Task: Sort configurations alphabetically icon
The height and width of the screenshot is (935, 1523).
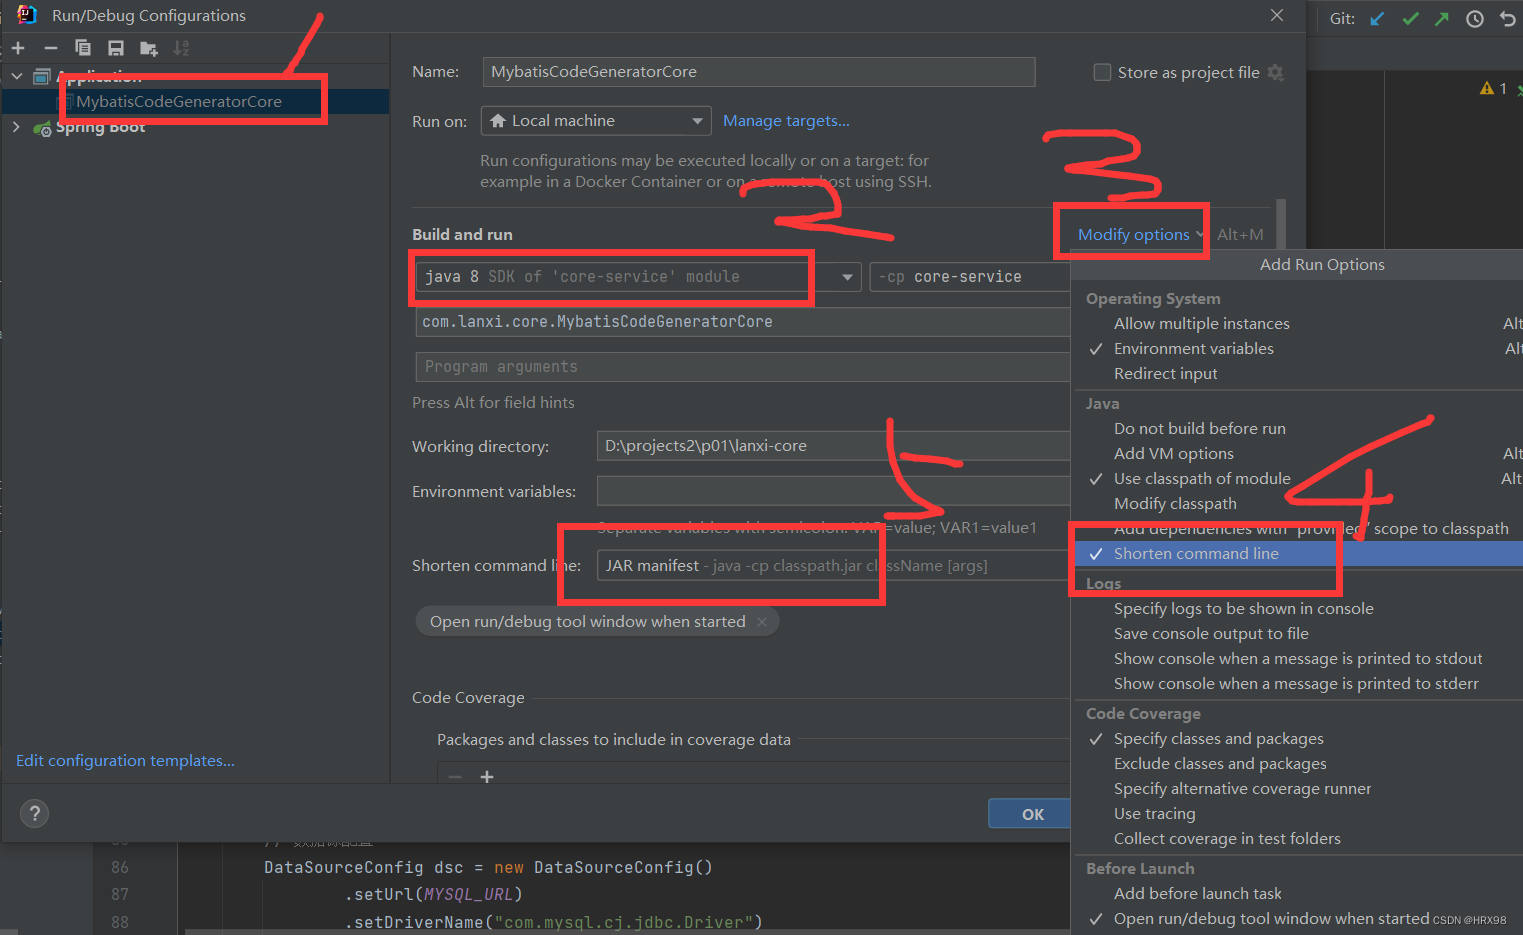Action: point(181,48)
